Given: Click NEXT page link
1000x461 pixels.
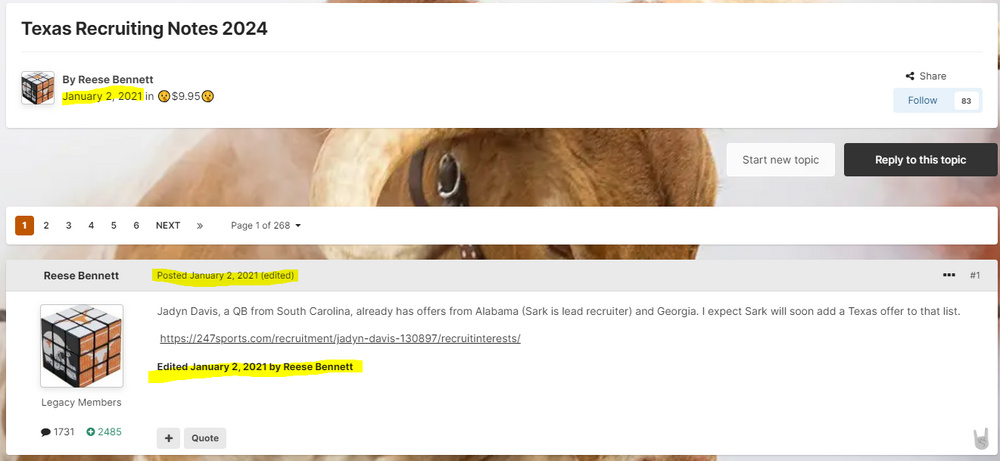Looking at the screenshot, I should 168,226.
